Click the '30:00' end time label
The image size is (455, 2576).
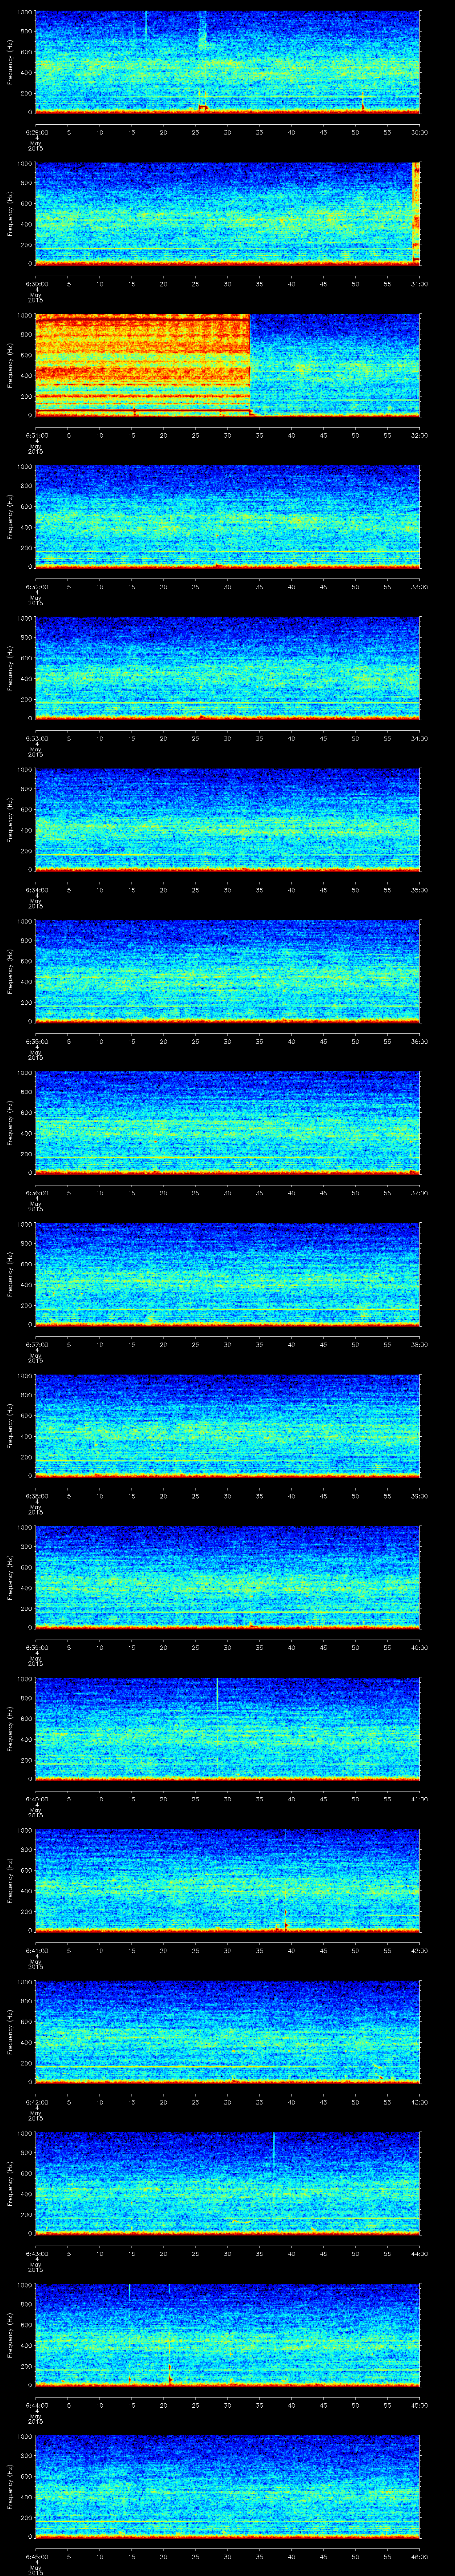[420, 132]
